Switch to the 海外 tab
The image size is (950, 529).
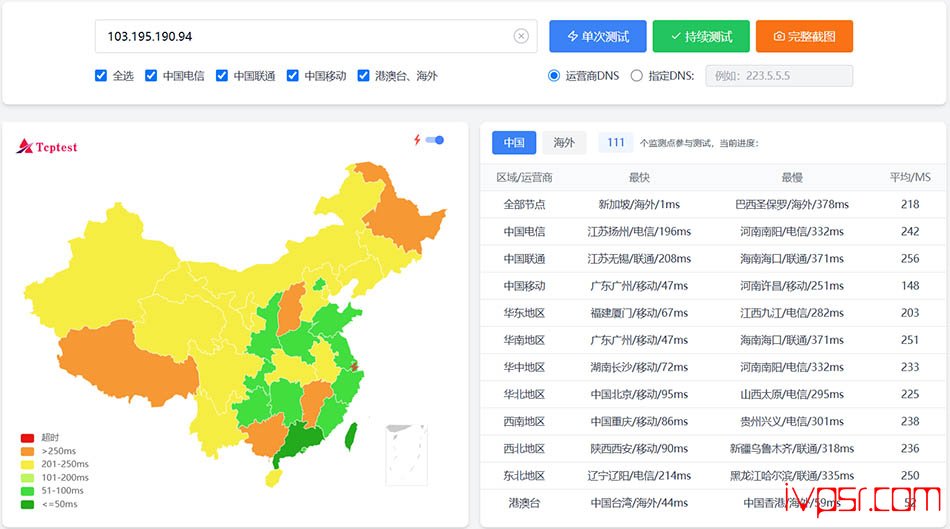tap(563, 142)
